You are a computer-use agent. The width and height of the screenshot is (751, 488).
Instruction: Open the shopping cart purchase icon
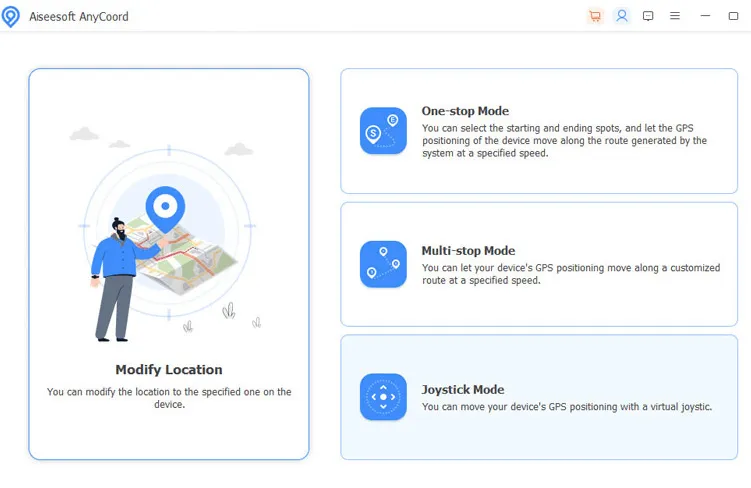click(596, 16)
